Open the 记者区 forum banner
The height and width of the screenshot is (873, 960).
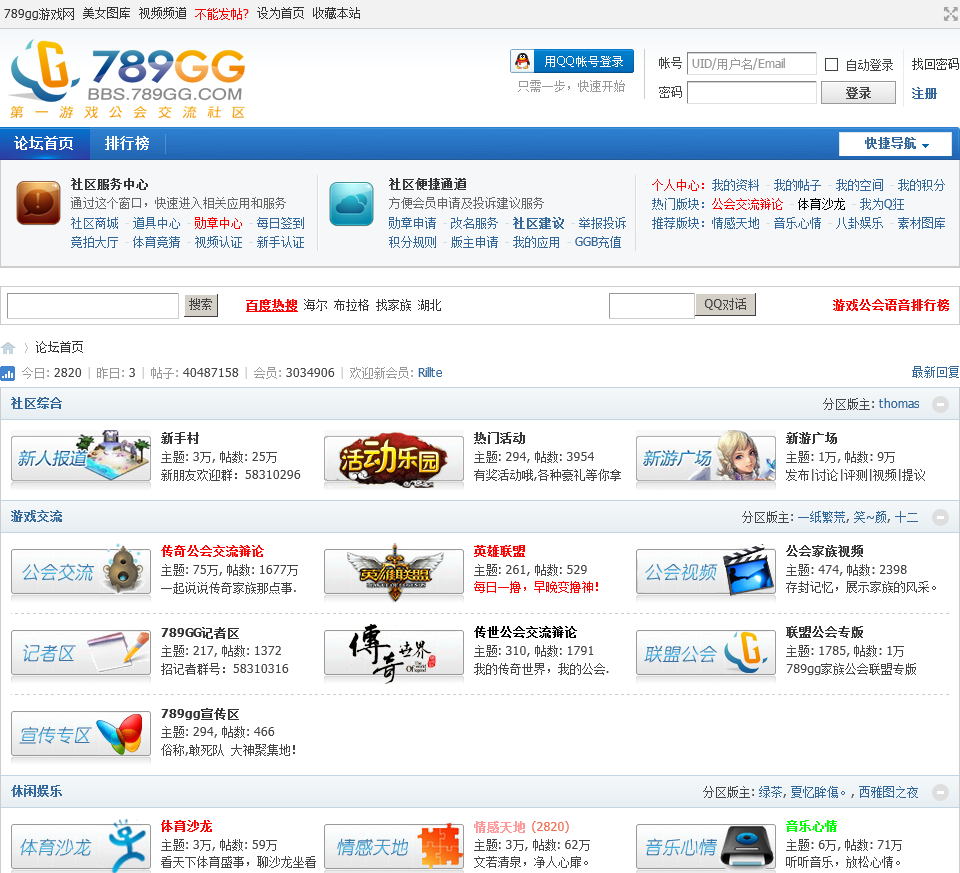point(81,653)
